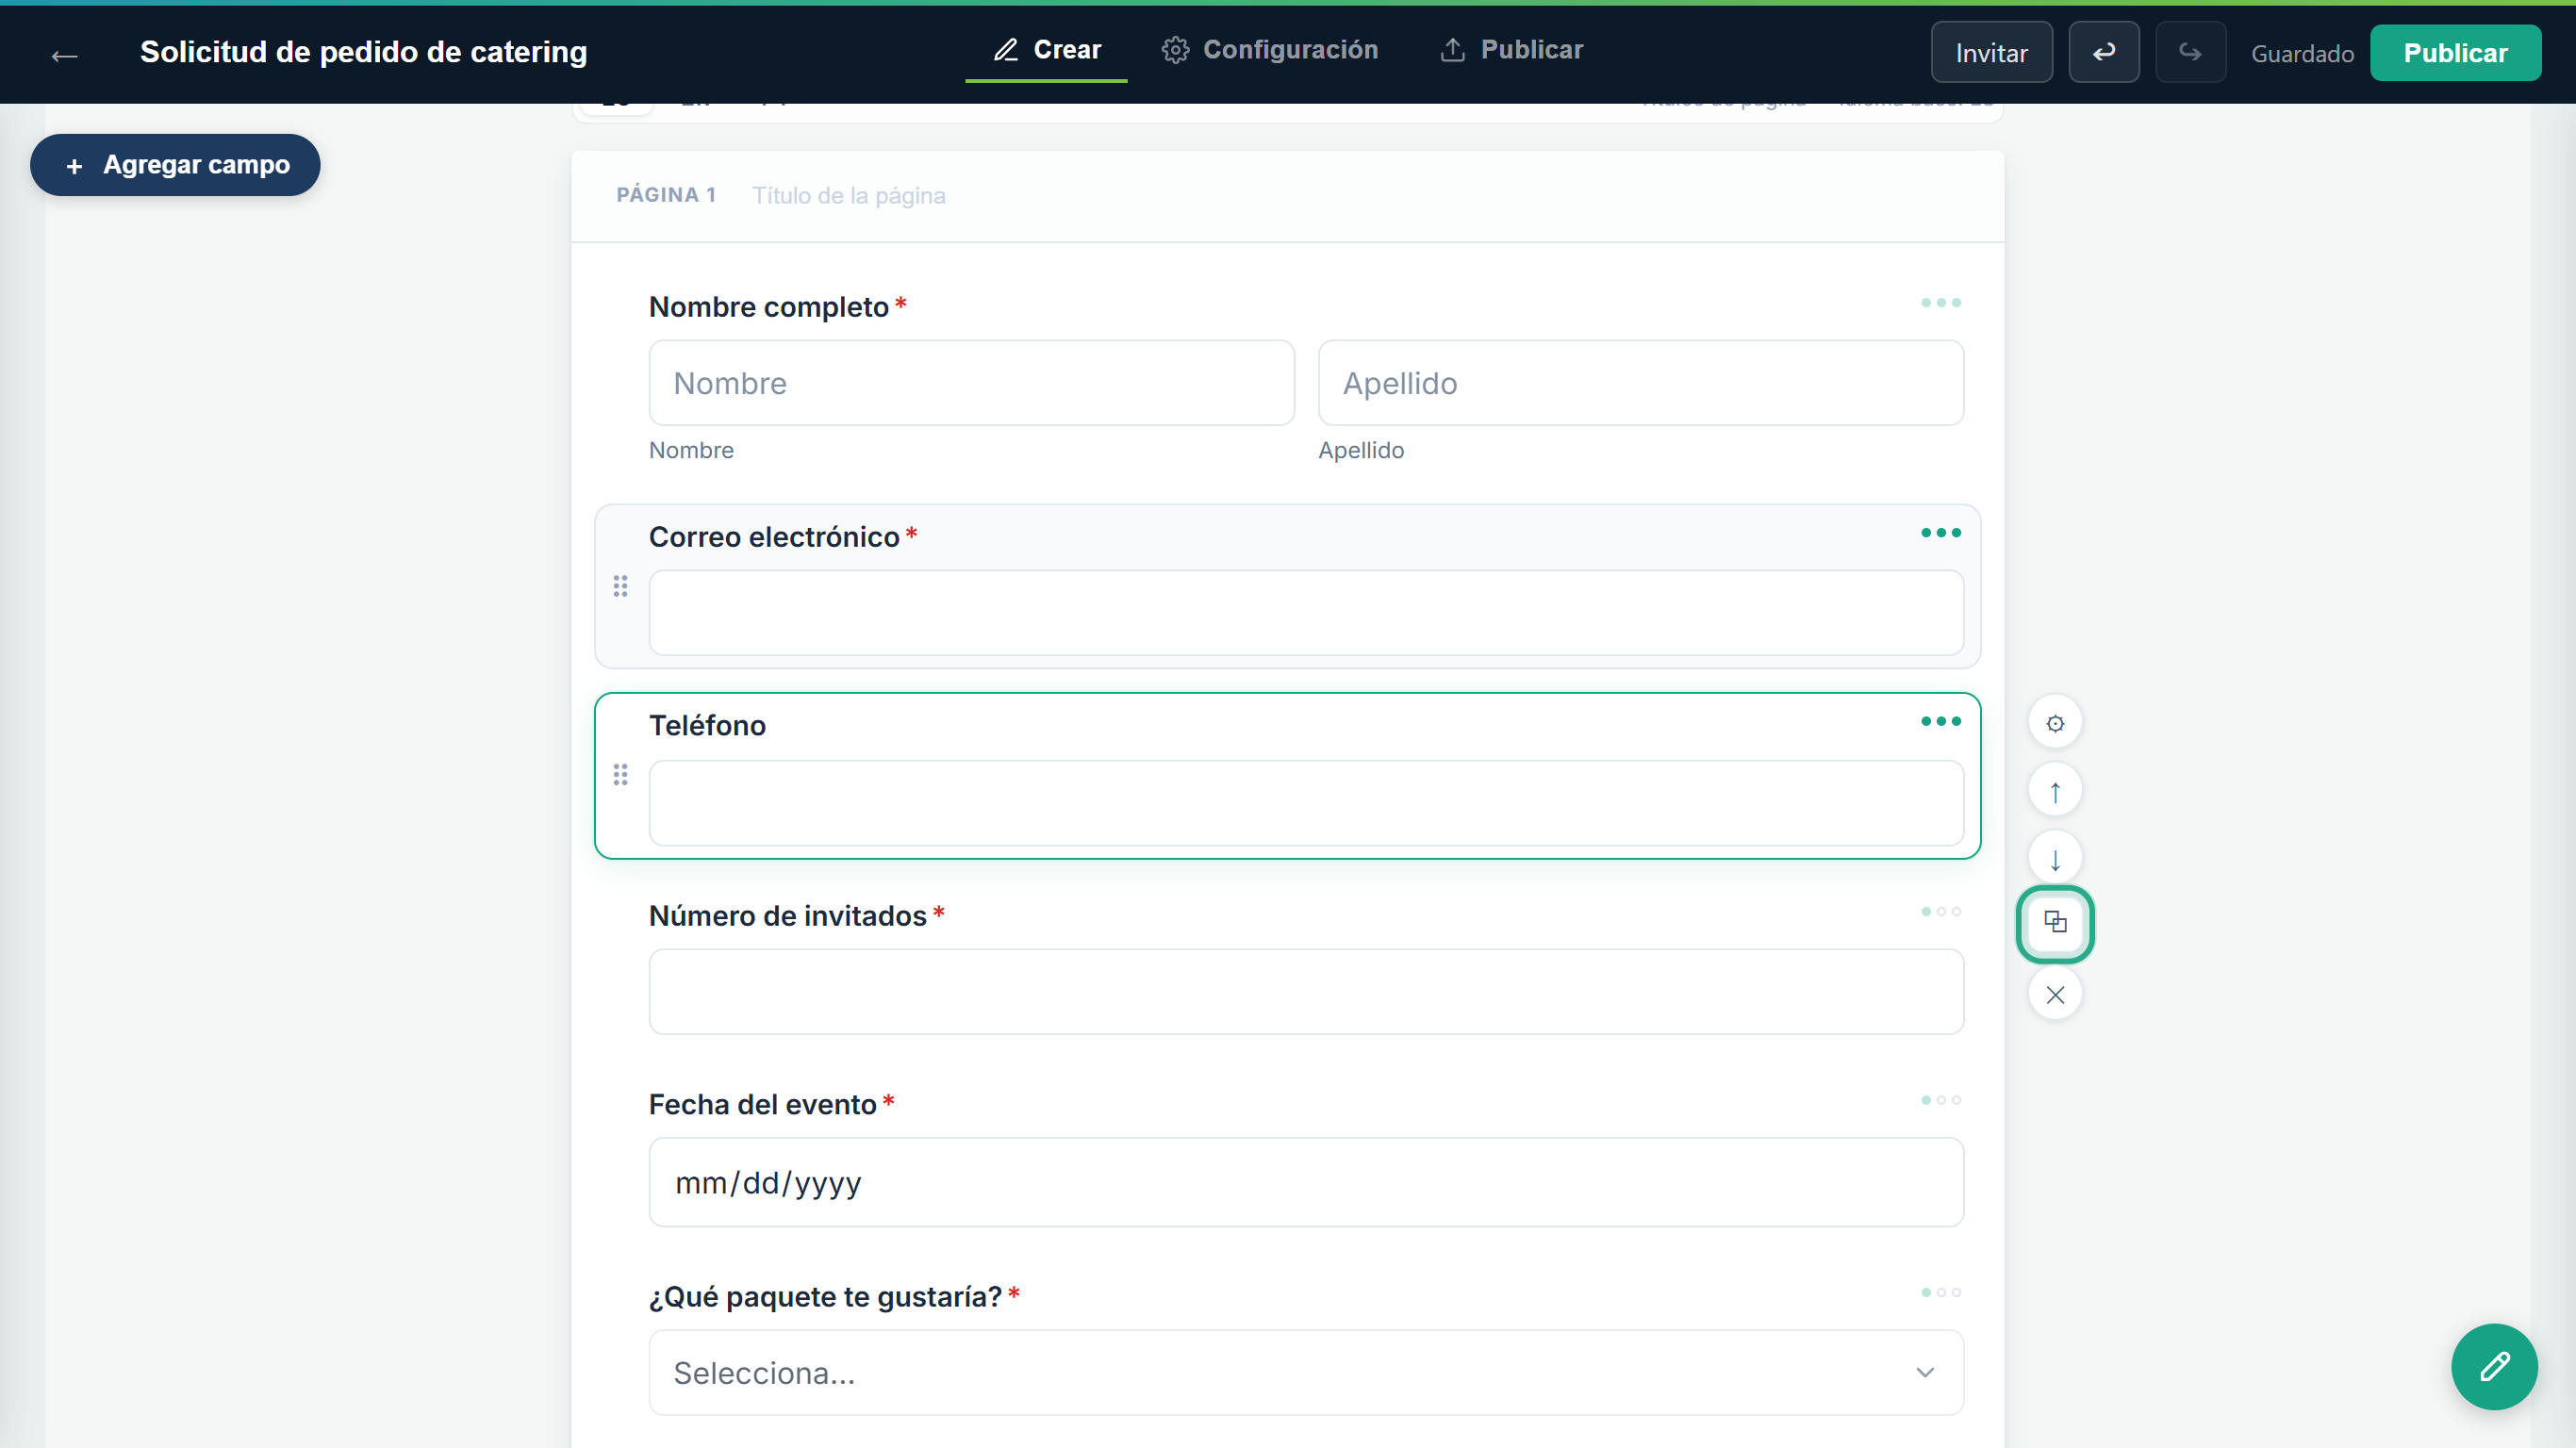Viewport: 2576px width, 1448px height.
Task: Edit the Título de la página placeholder
Action: [x=848, y=196]
